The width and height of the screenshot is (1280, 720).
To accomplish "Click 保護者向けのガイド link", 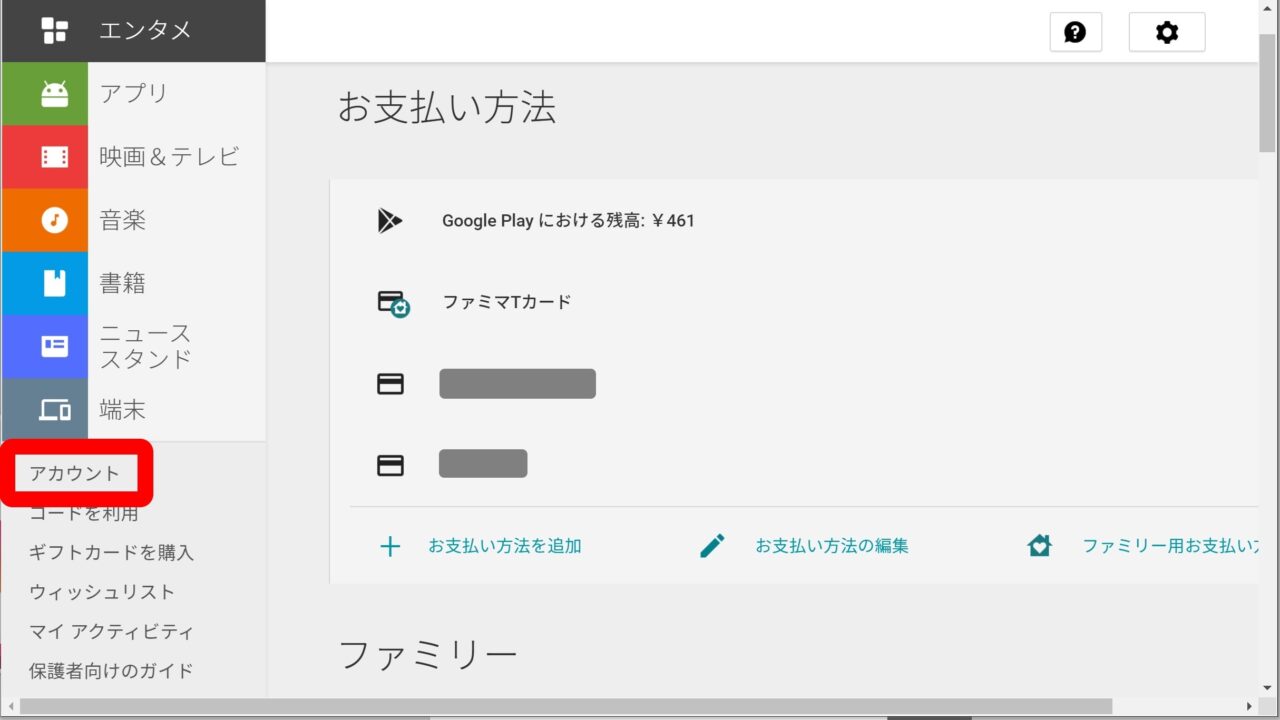I will (111, 671).
